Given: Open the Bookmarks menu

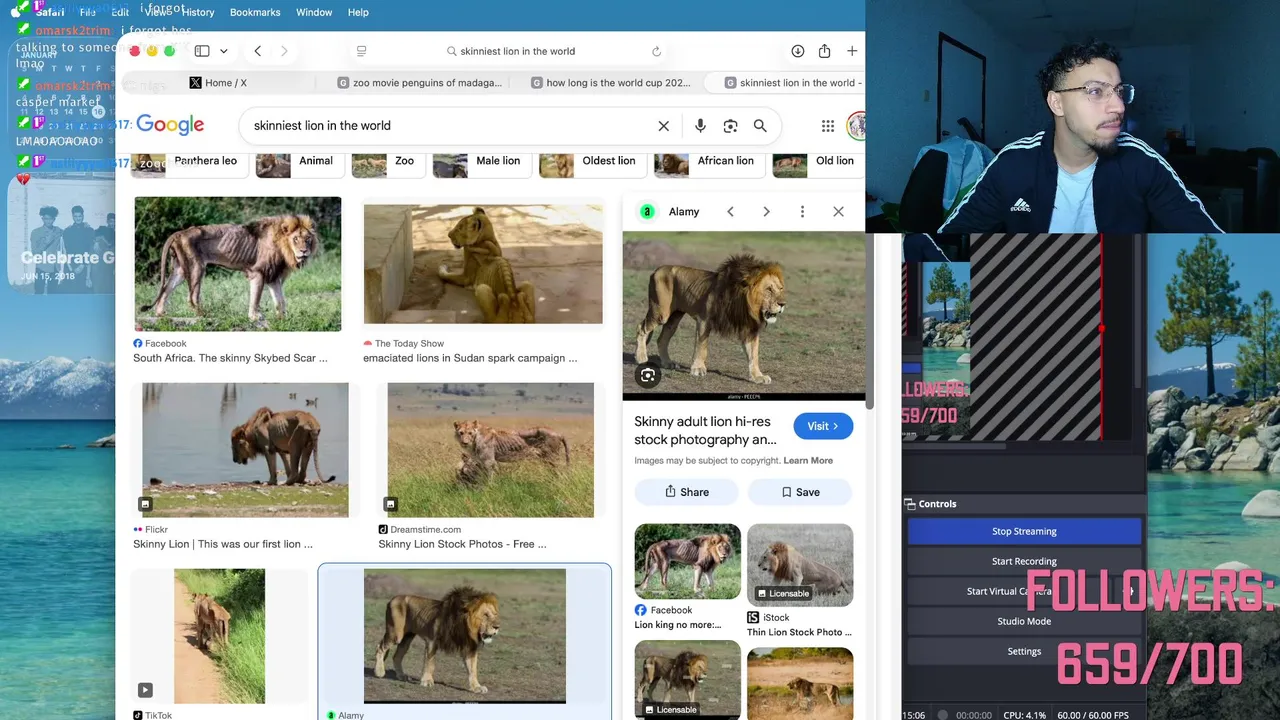Looking at the screenshot, I should pos(255,12).
